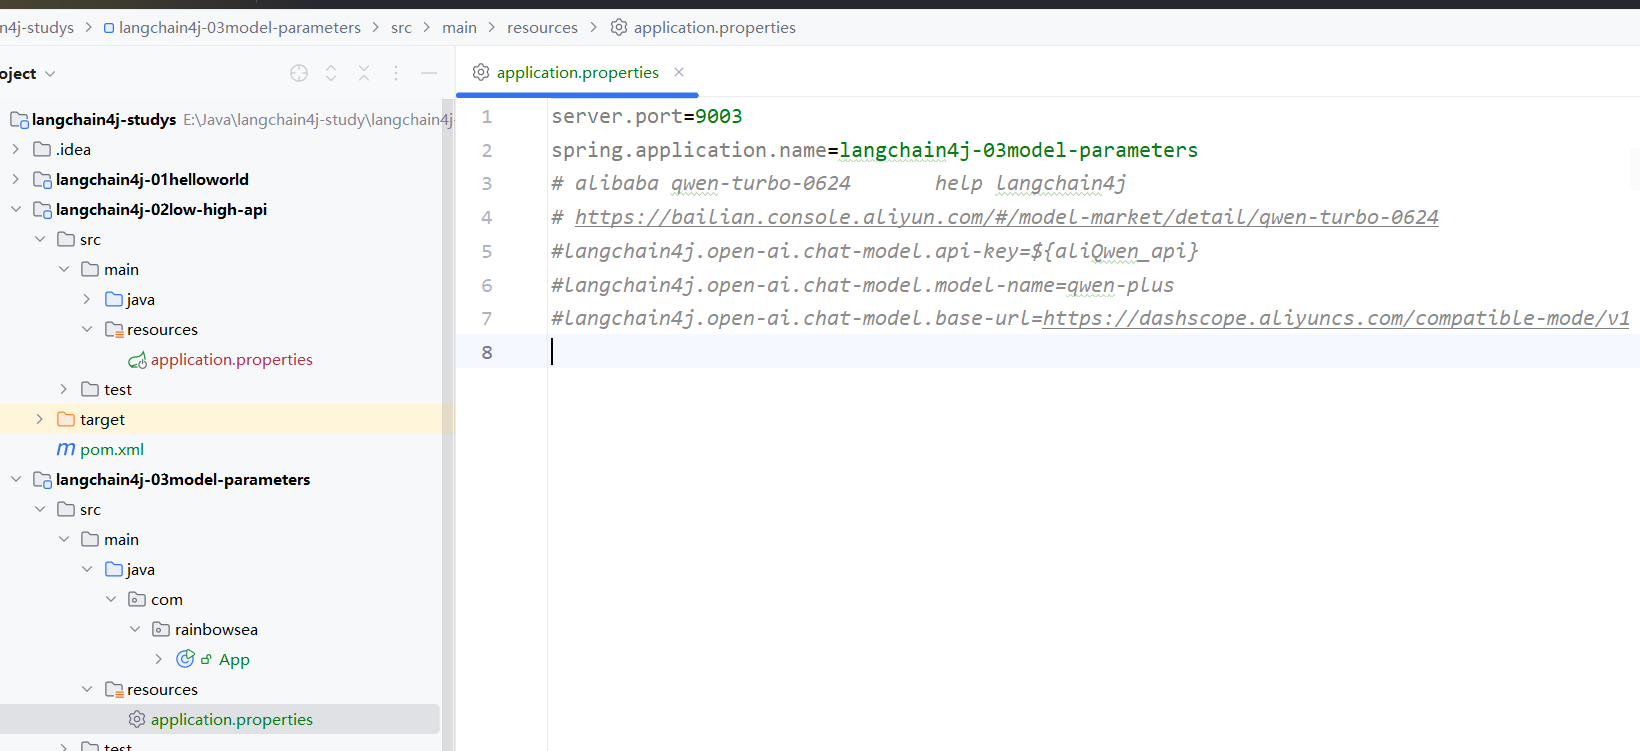This screenshot has width=1640, height=751.
Task: Select resources folder icon under langchain4j-02low-high-api
Action: coord(114,329)
